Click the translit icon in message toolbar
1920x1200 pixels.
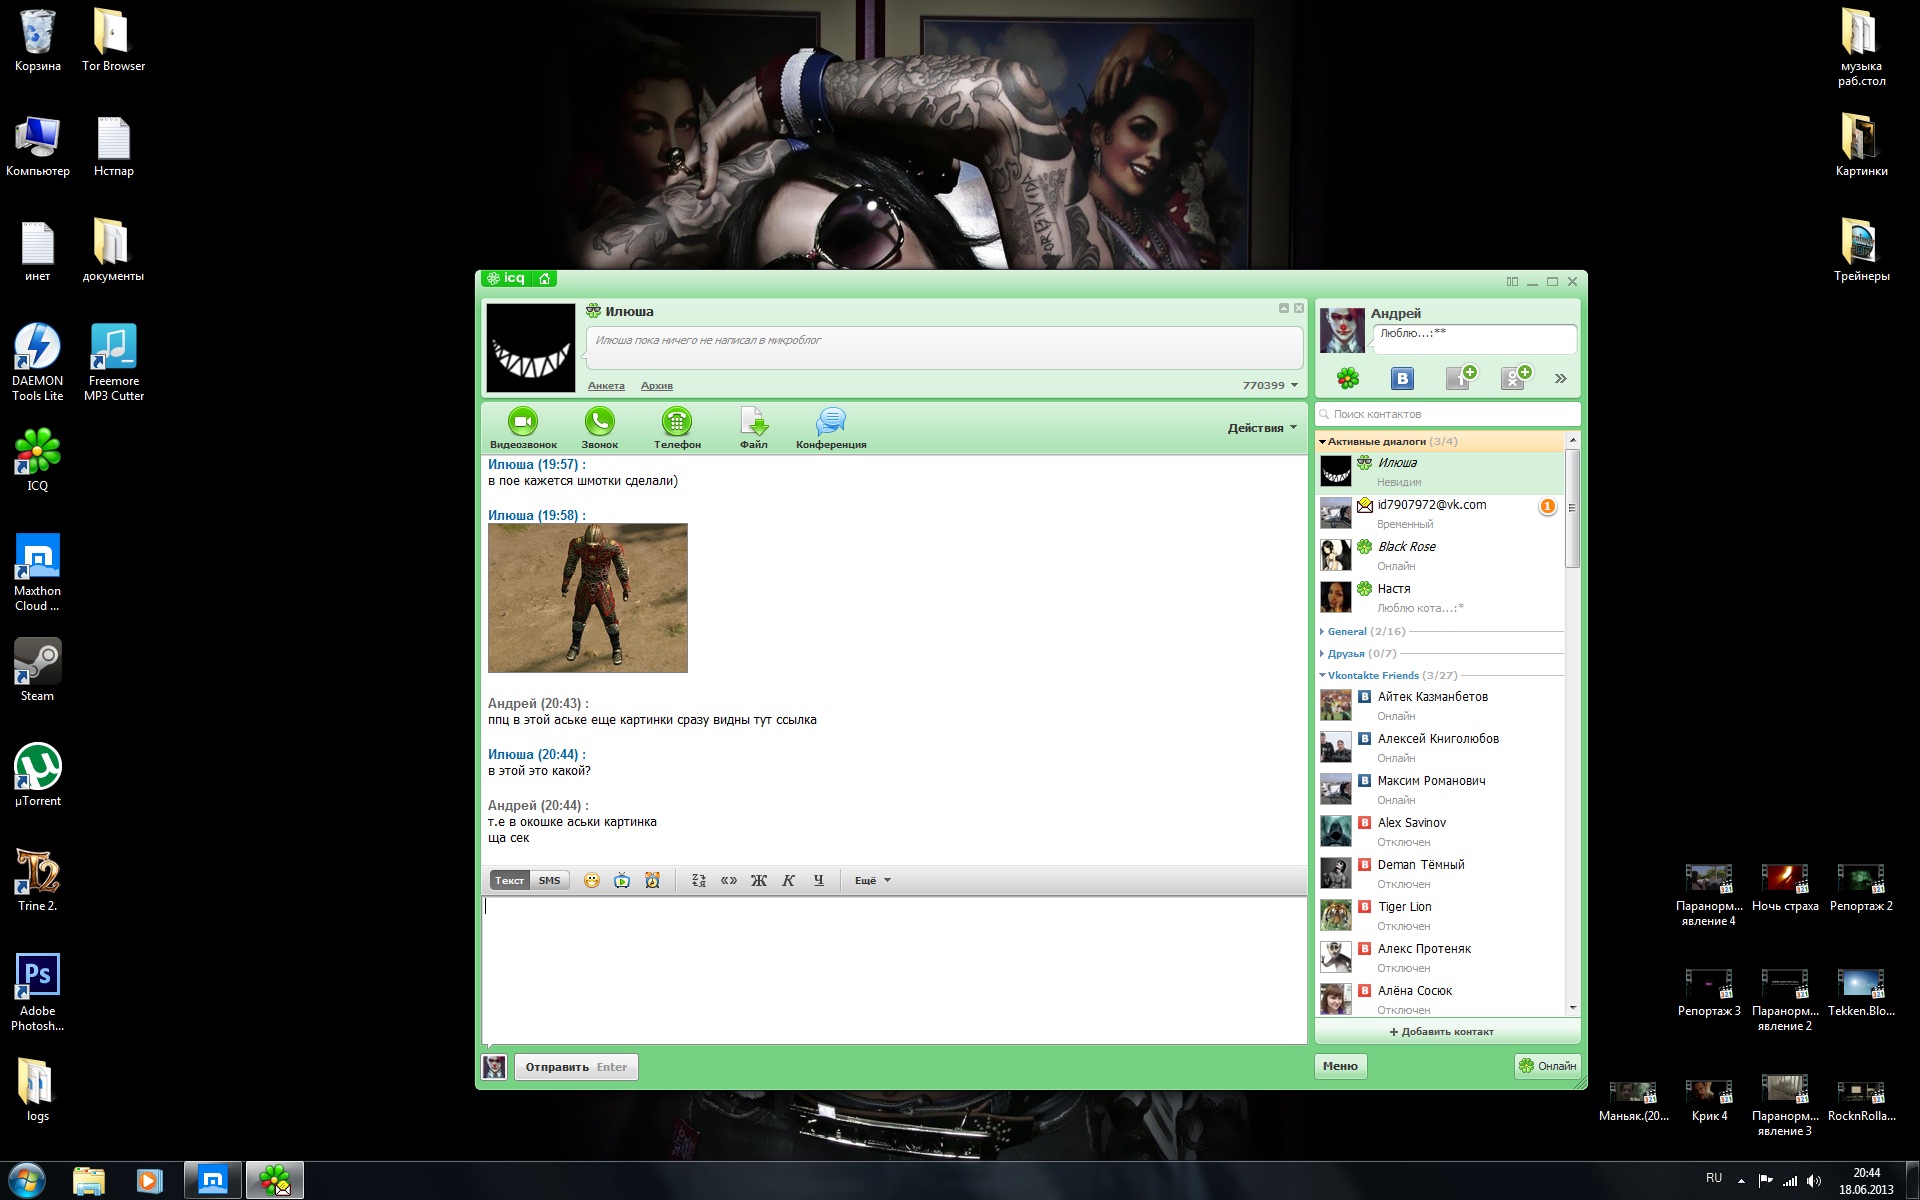tap(699, 880)
